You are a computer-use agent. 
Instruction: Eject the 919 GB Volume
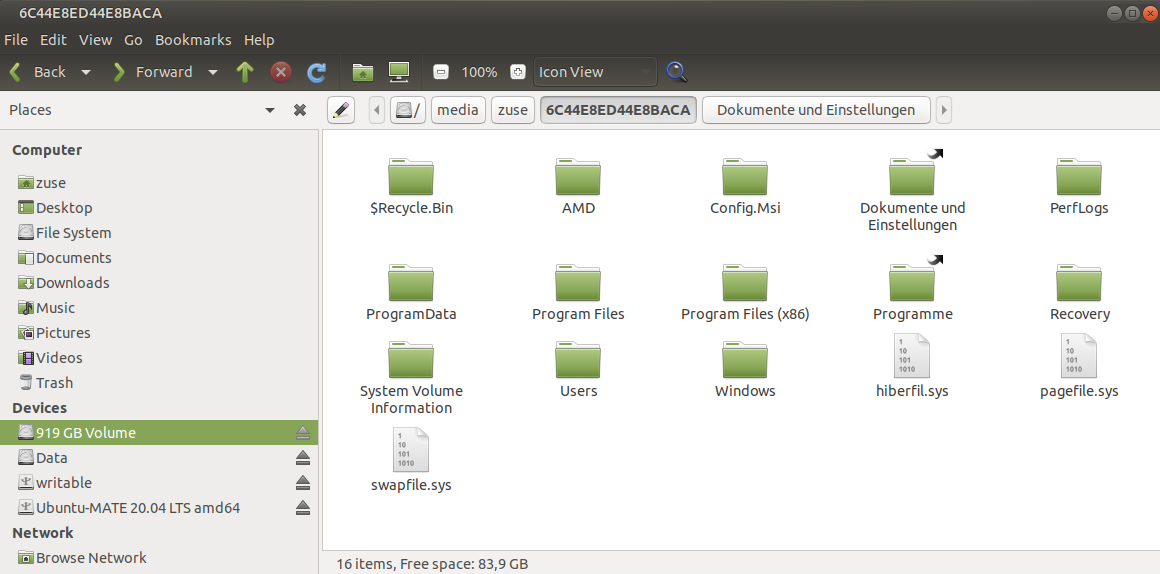coord(303,433)
